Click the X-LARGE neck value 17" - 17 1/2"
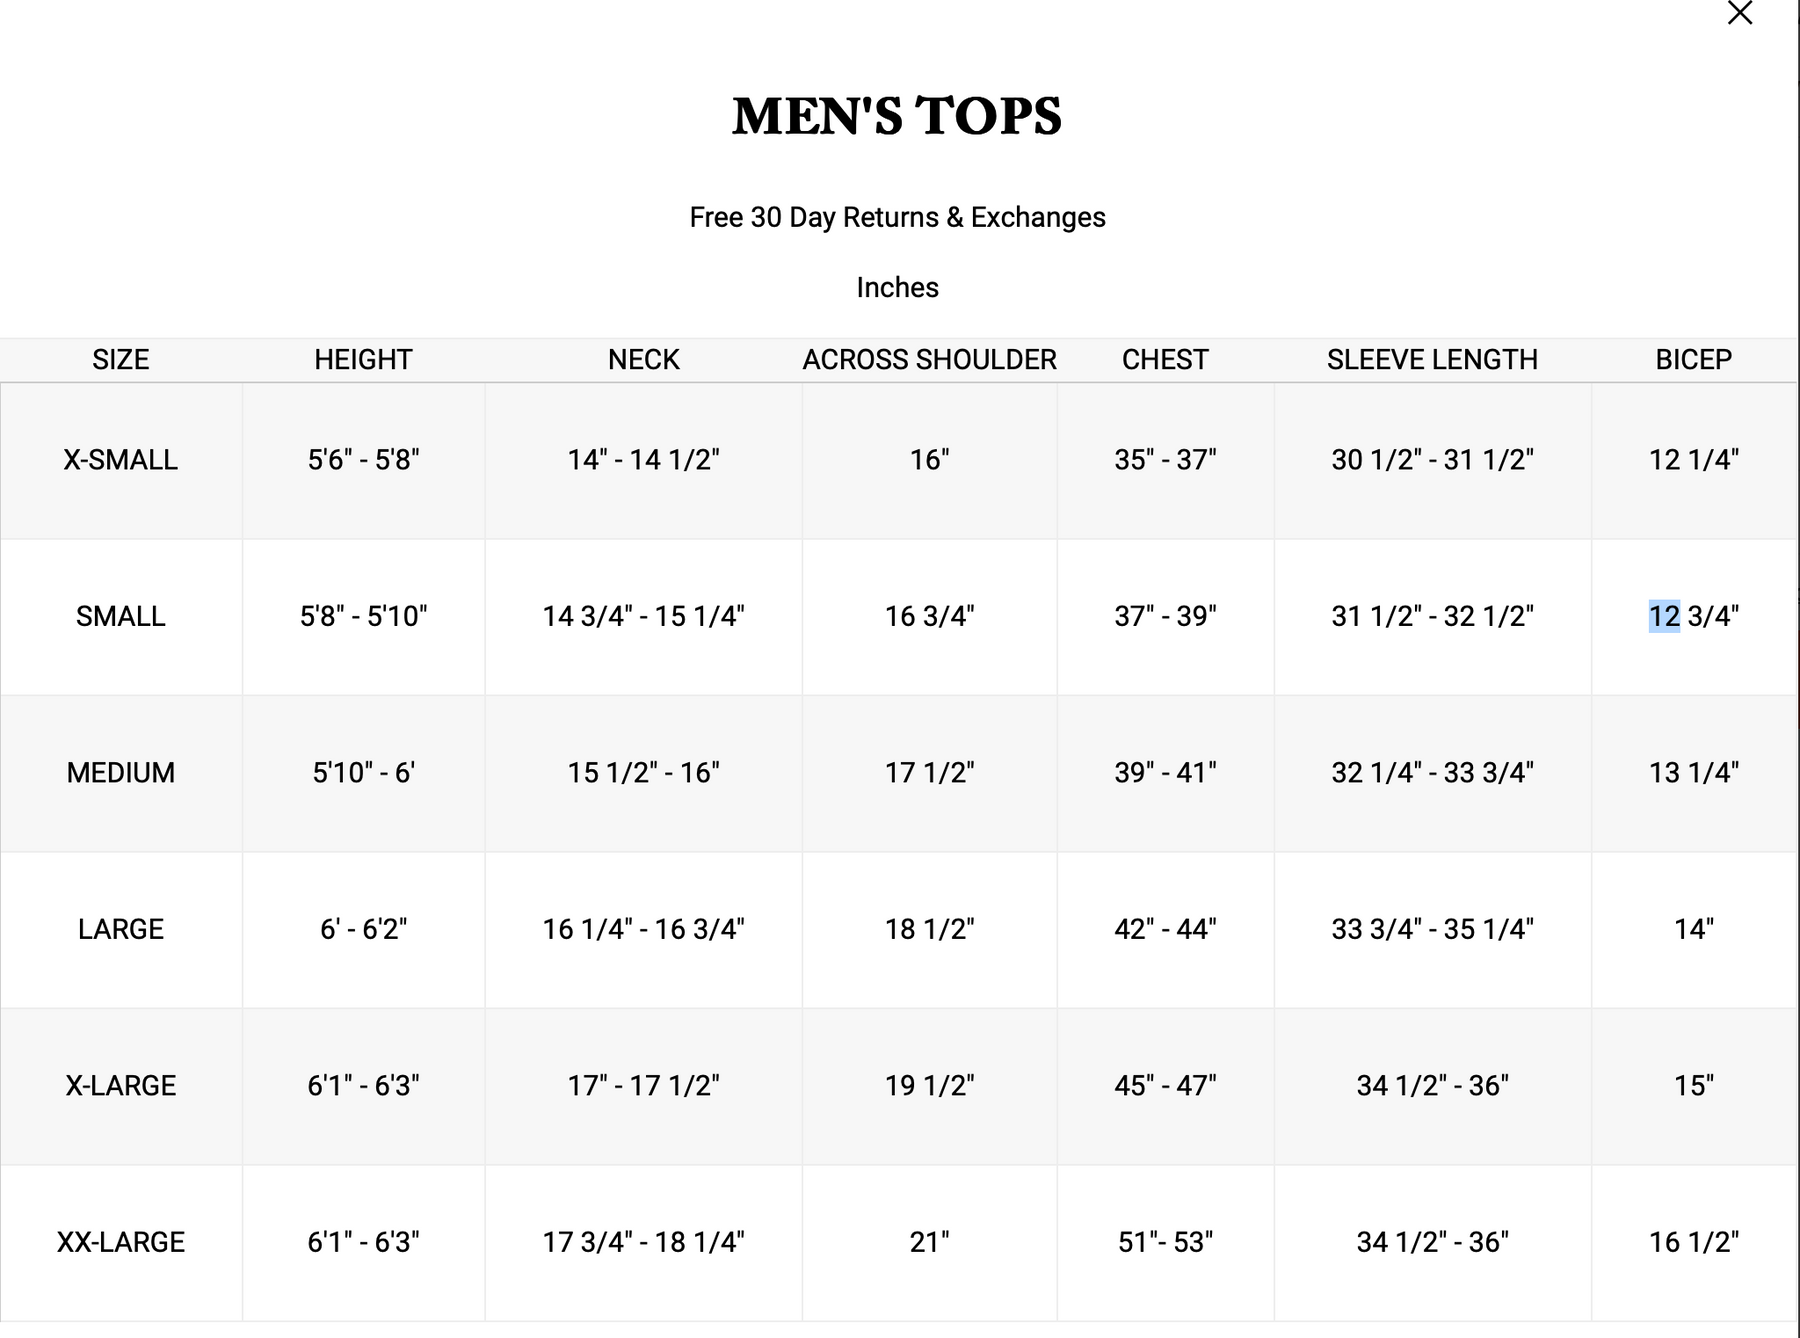The width and height of the screenshot is (1800, 1338). [x=644, y=1086]
